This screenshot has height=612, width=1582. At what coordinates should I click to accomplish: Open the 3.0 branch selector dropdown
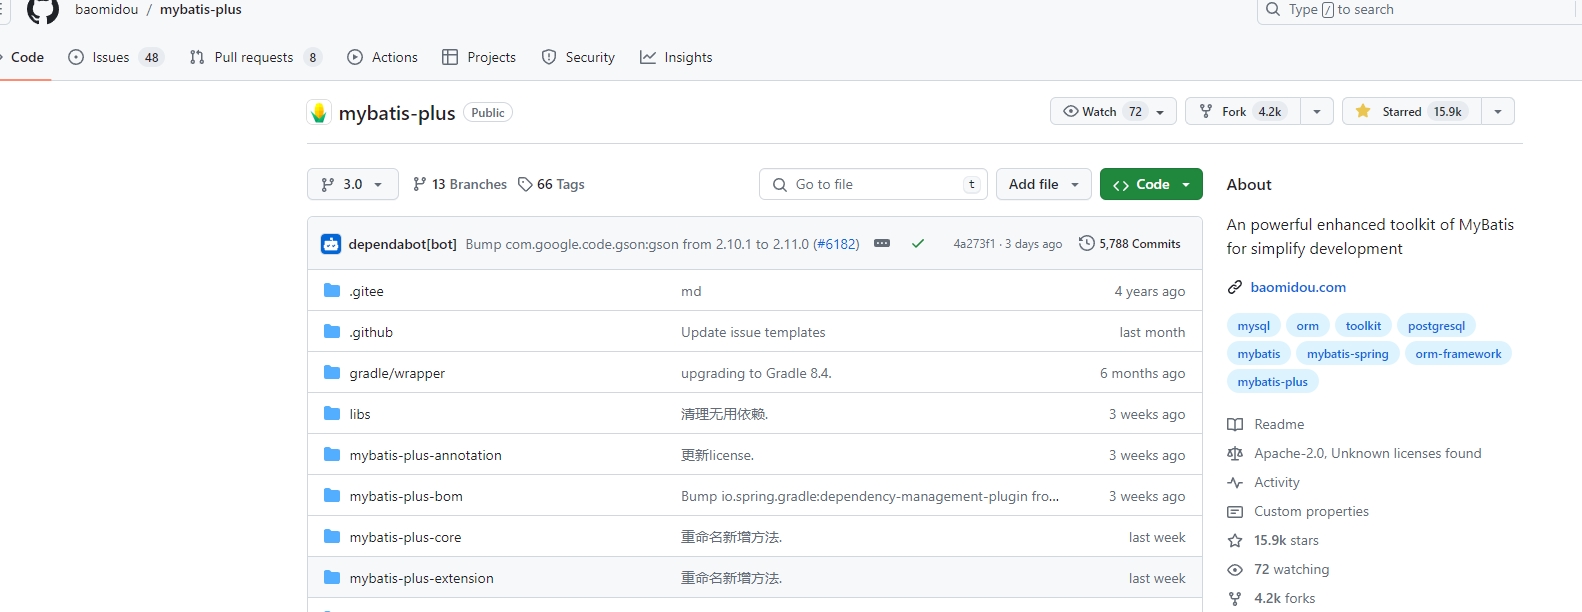coord(352,184)
